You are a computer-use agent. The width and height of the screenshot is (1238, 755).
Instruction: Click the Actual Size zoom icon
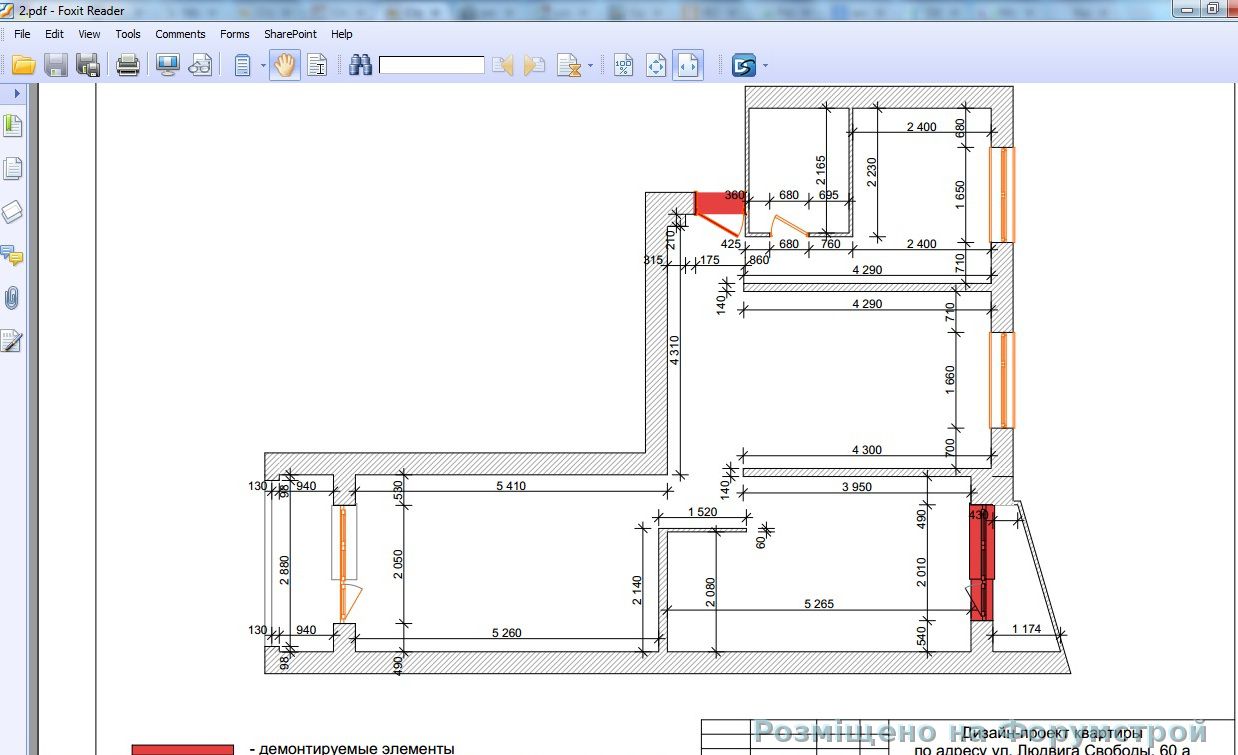[x=623, y=66]
